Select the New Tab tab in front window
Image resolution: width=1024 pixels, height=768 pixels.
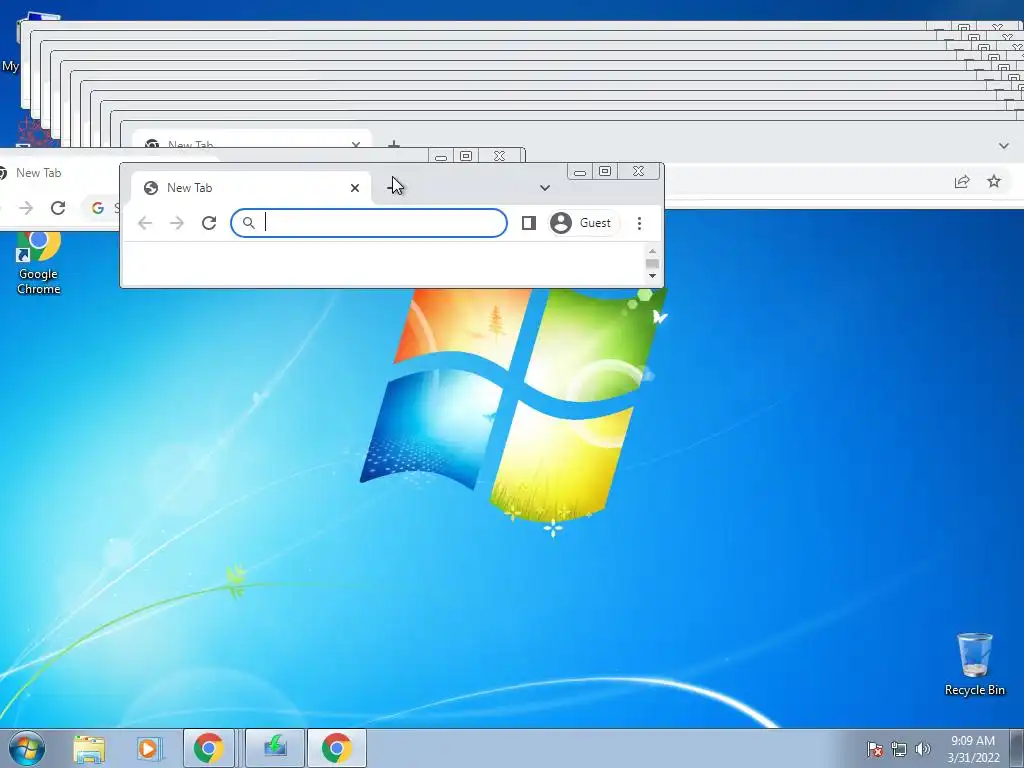251,188
